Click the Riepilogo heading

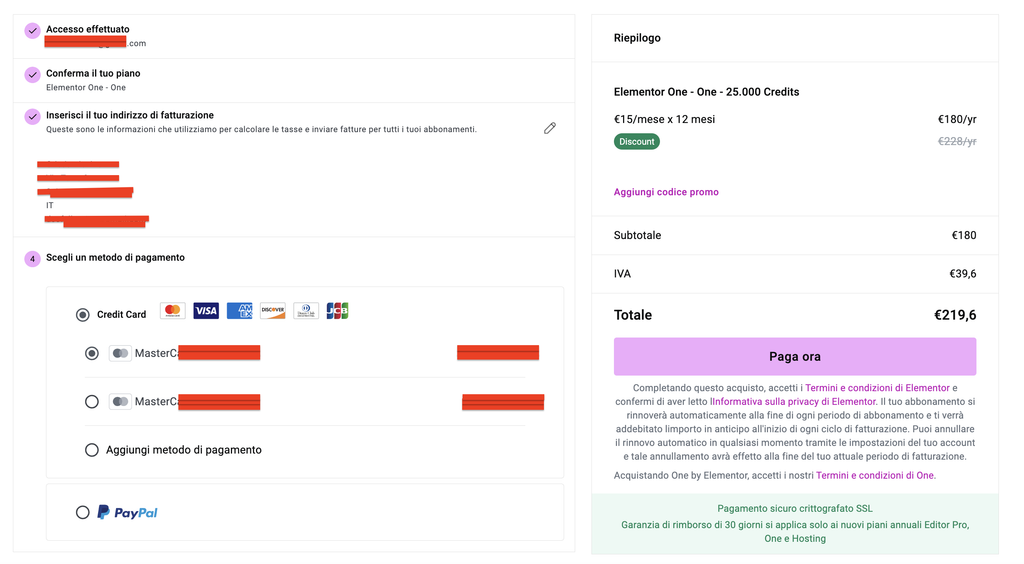(x=637, y=38)
